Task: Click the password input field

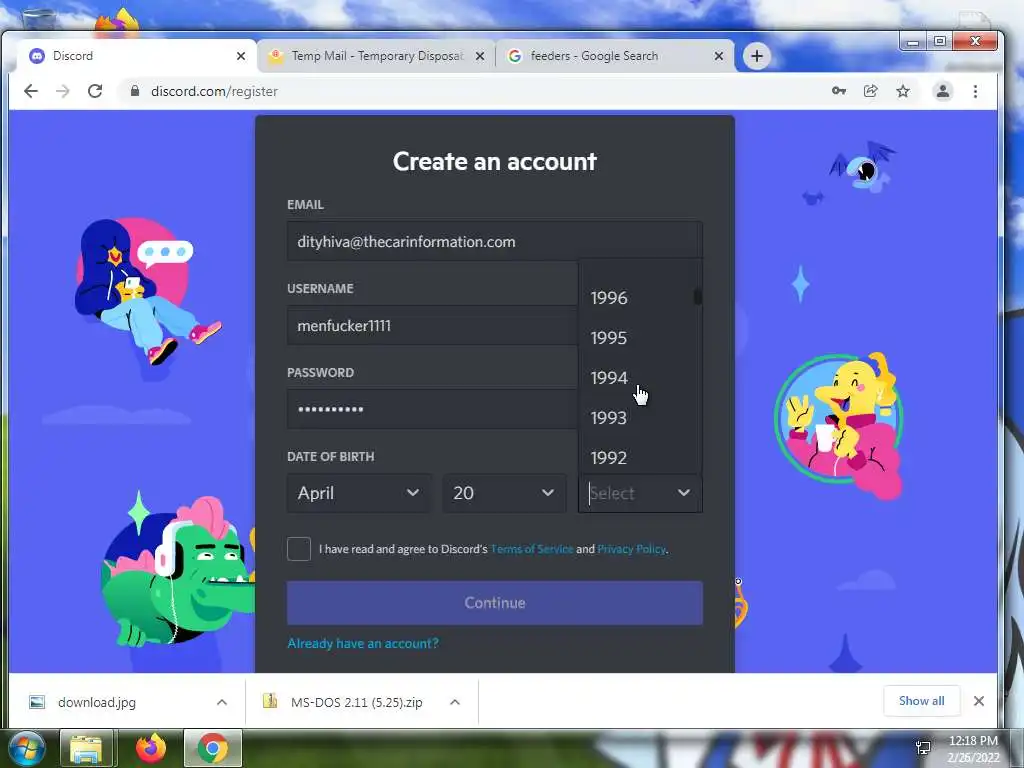Action: click(x=432, y=409)
